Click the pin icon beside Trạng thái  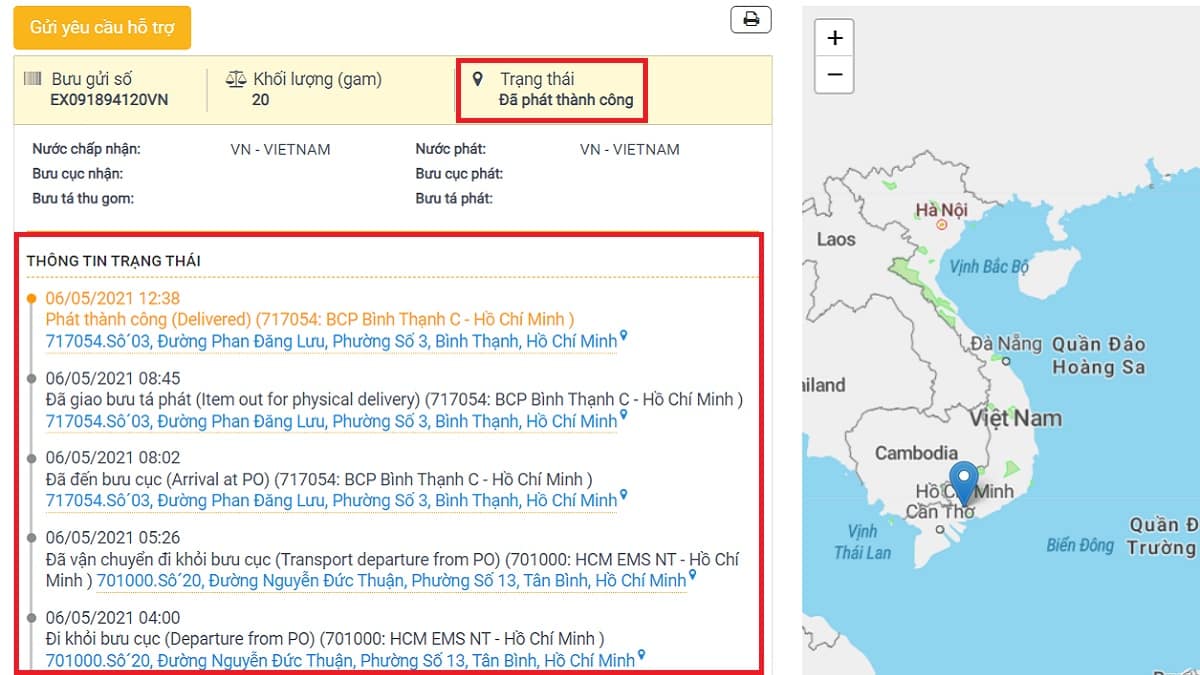(x=477, y=79)
